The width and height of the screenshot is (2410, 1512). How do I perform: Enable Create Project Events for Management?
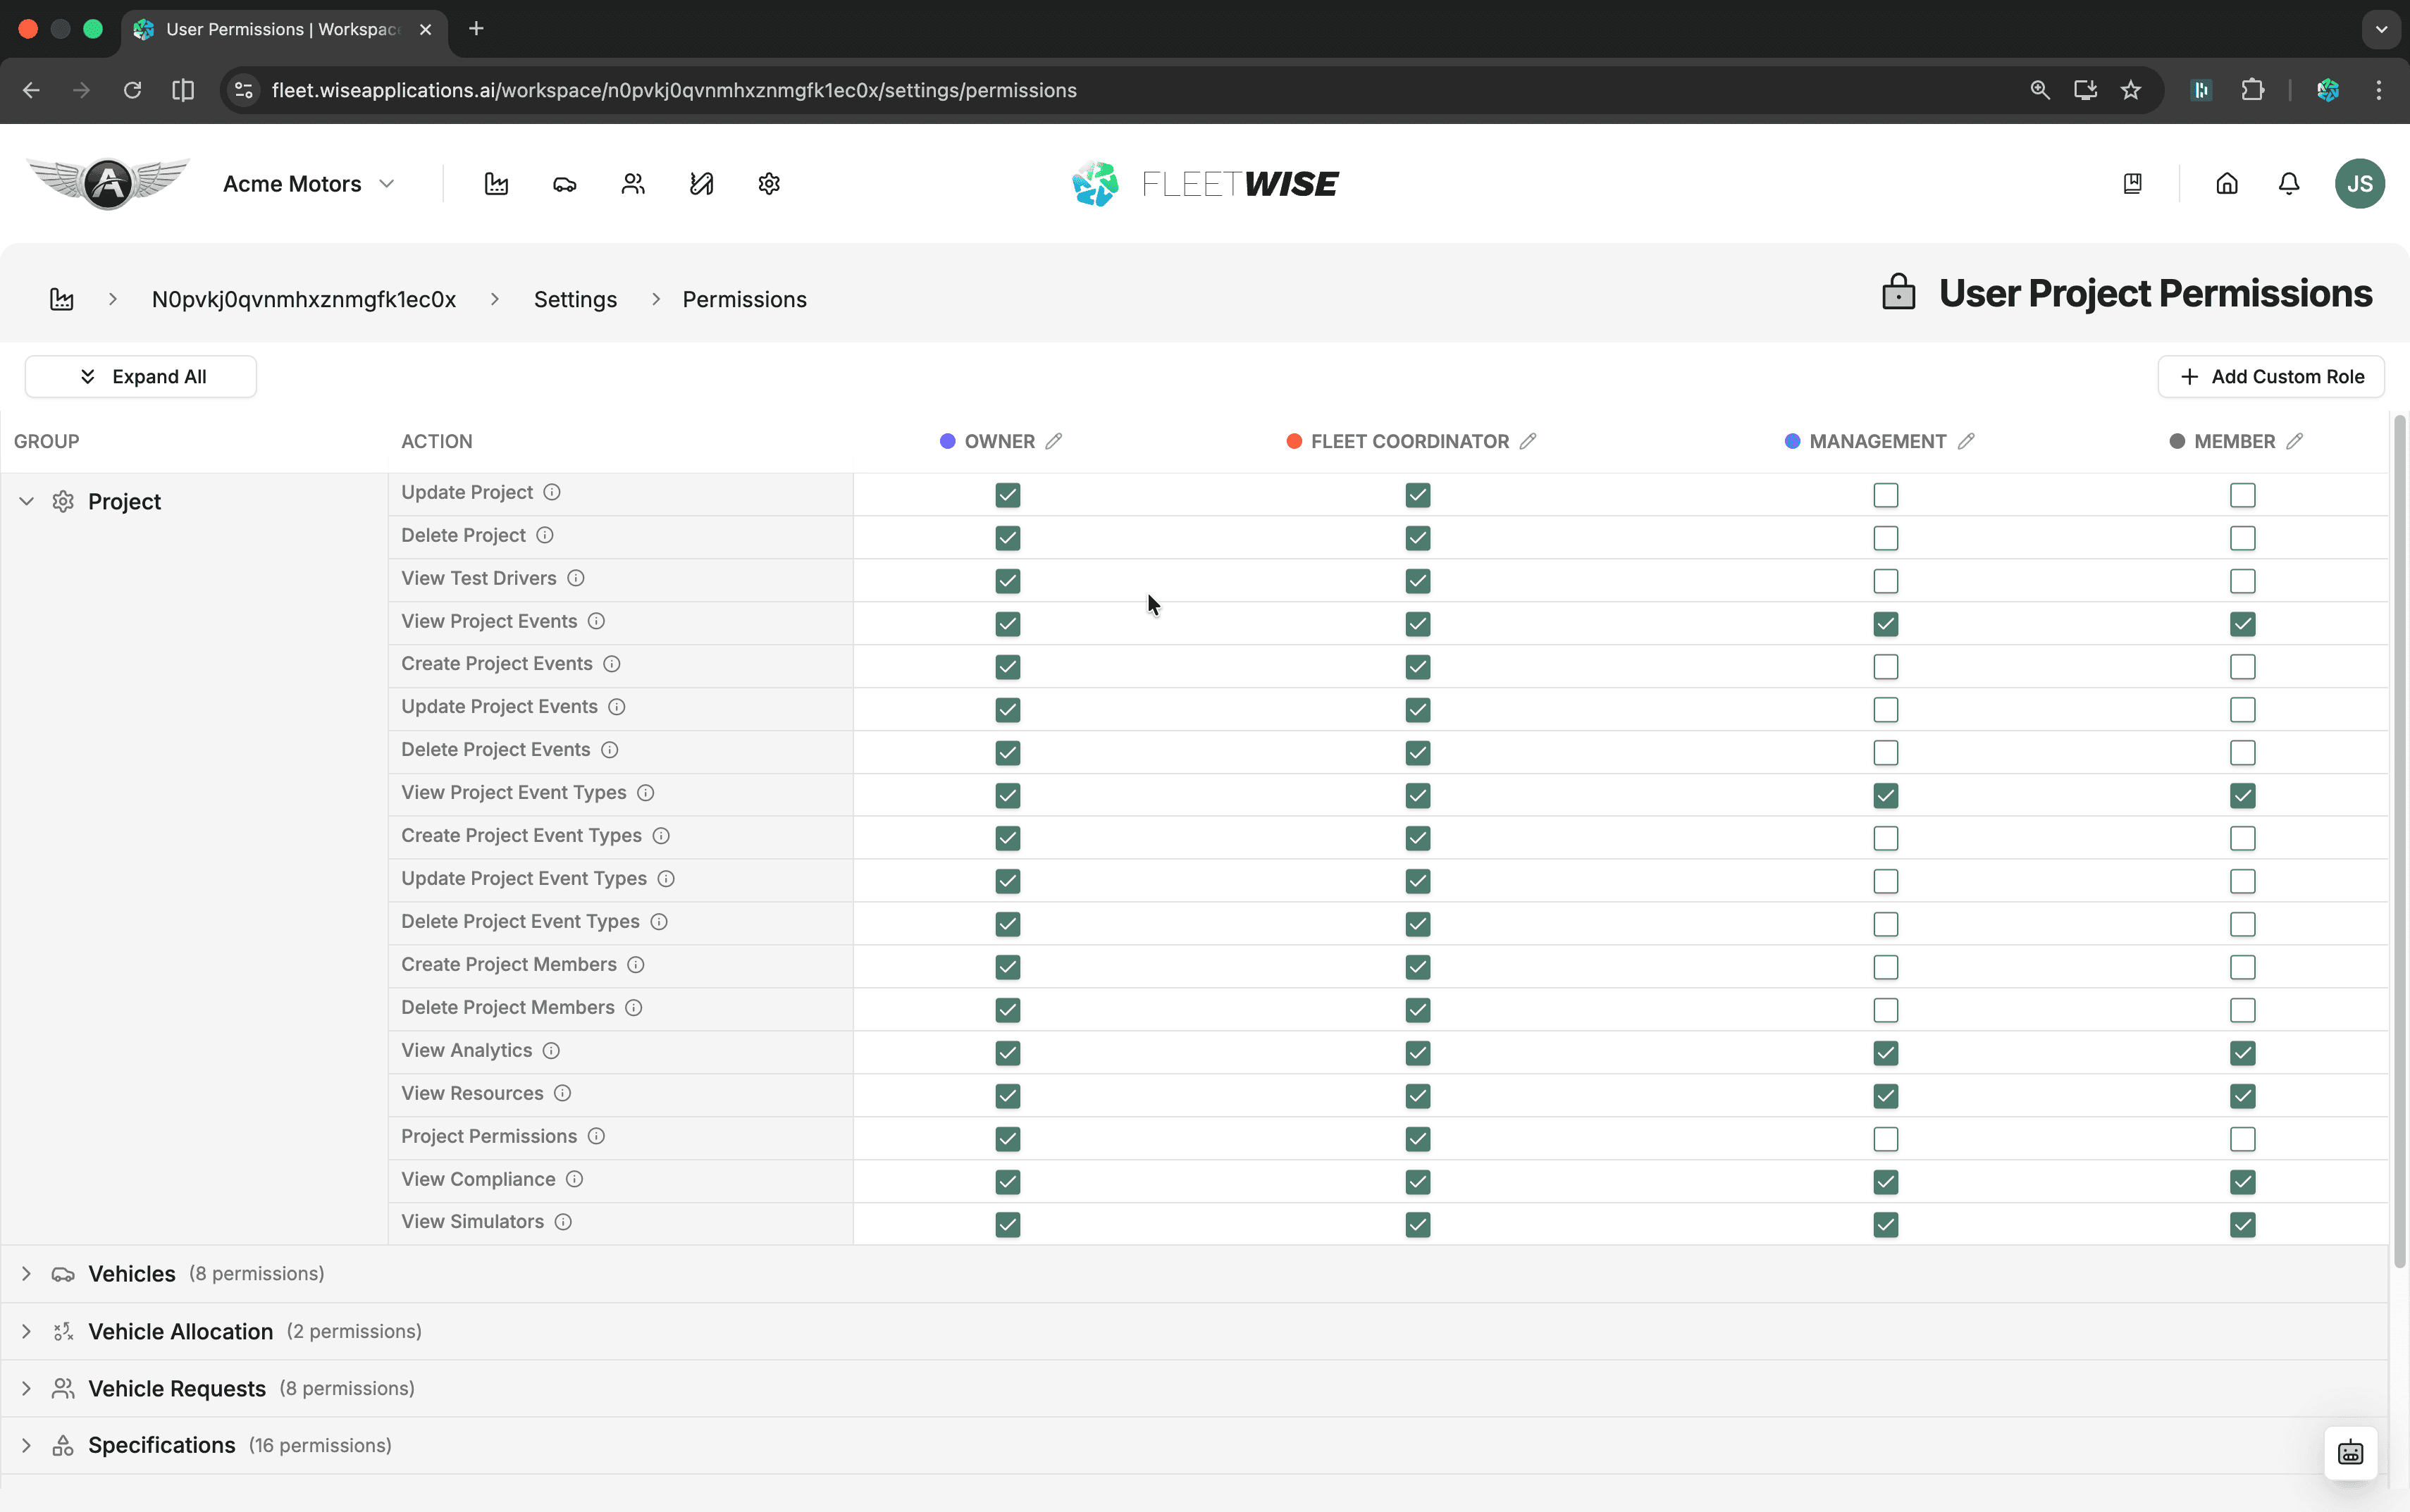(1885, 667)
